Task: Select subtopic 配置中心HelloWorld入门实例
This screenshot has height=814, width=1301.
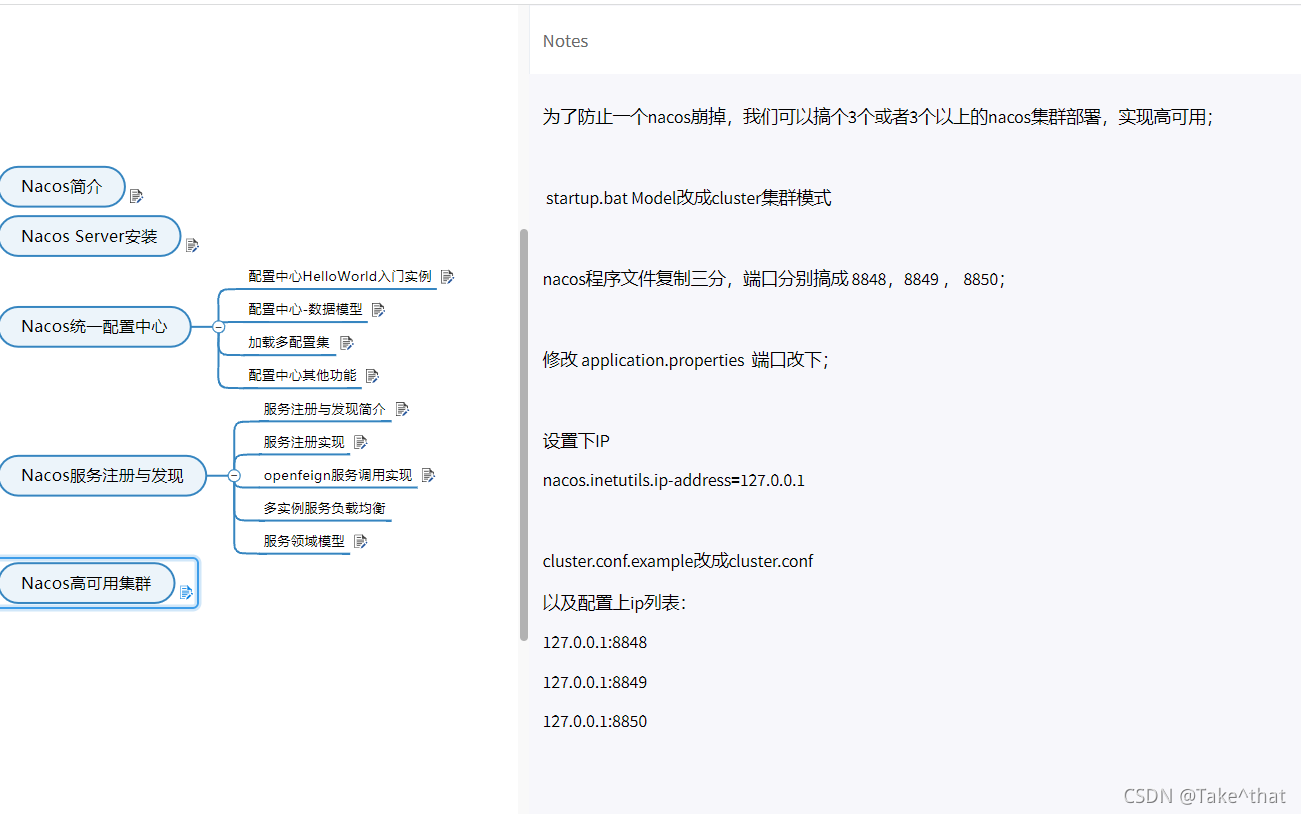Action: [x=340, y=276]
